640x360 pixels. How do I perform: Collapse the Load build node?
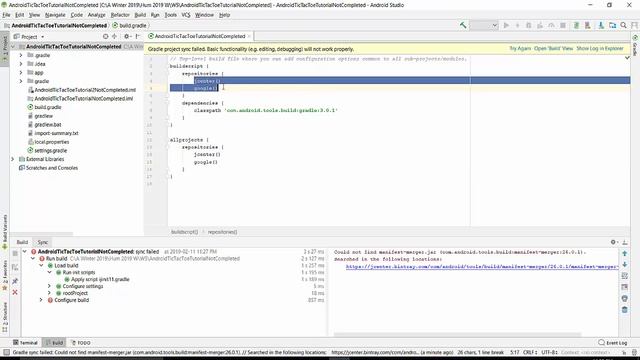tap(41, 265)
